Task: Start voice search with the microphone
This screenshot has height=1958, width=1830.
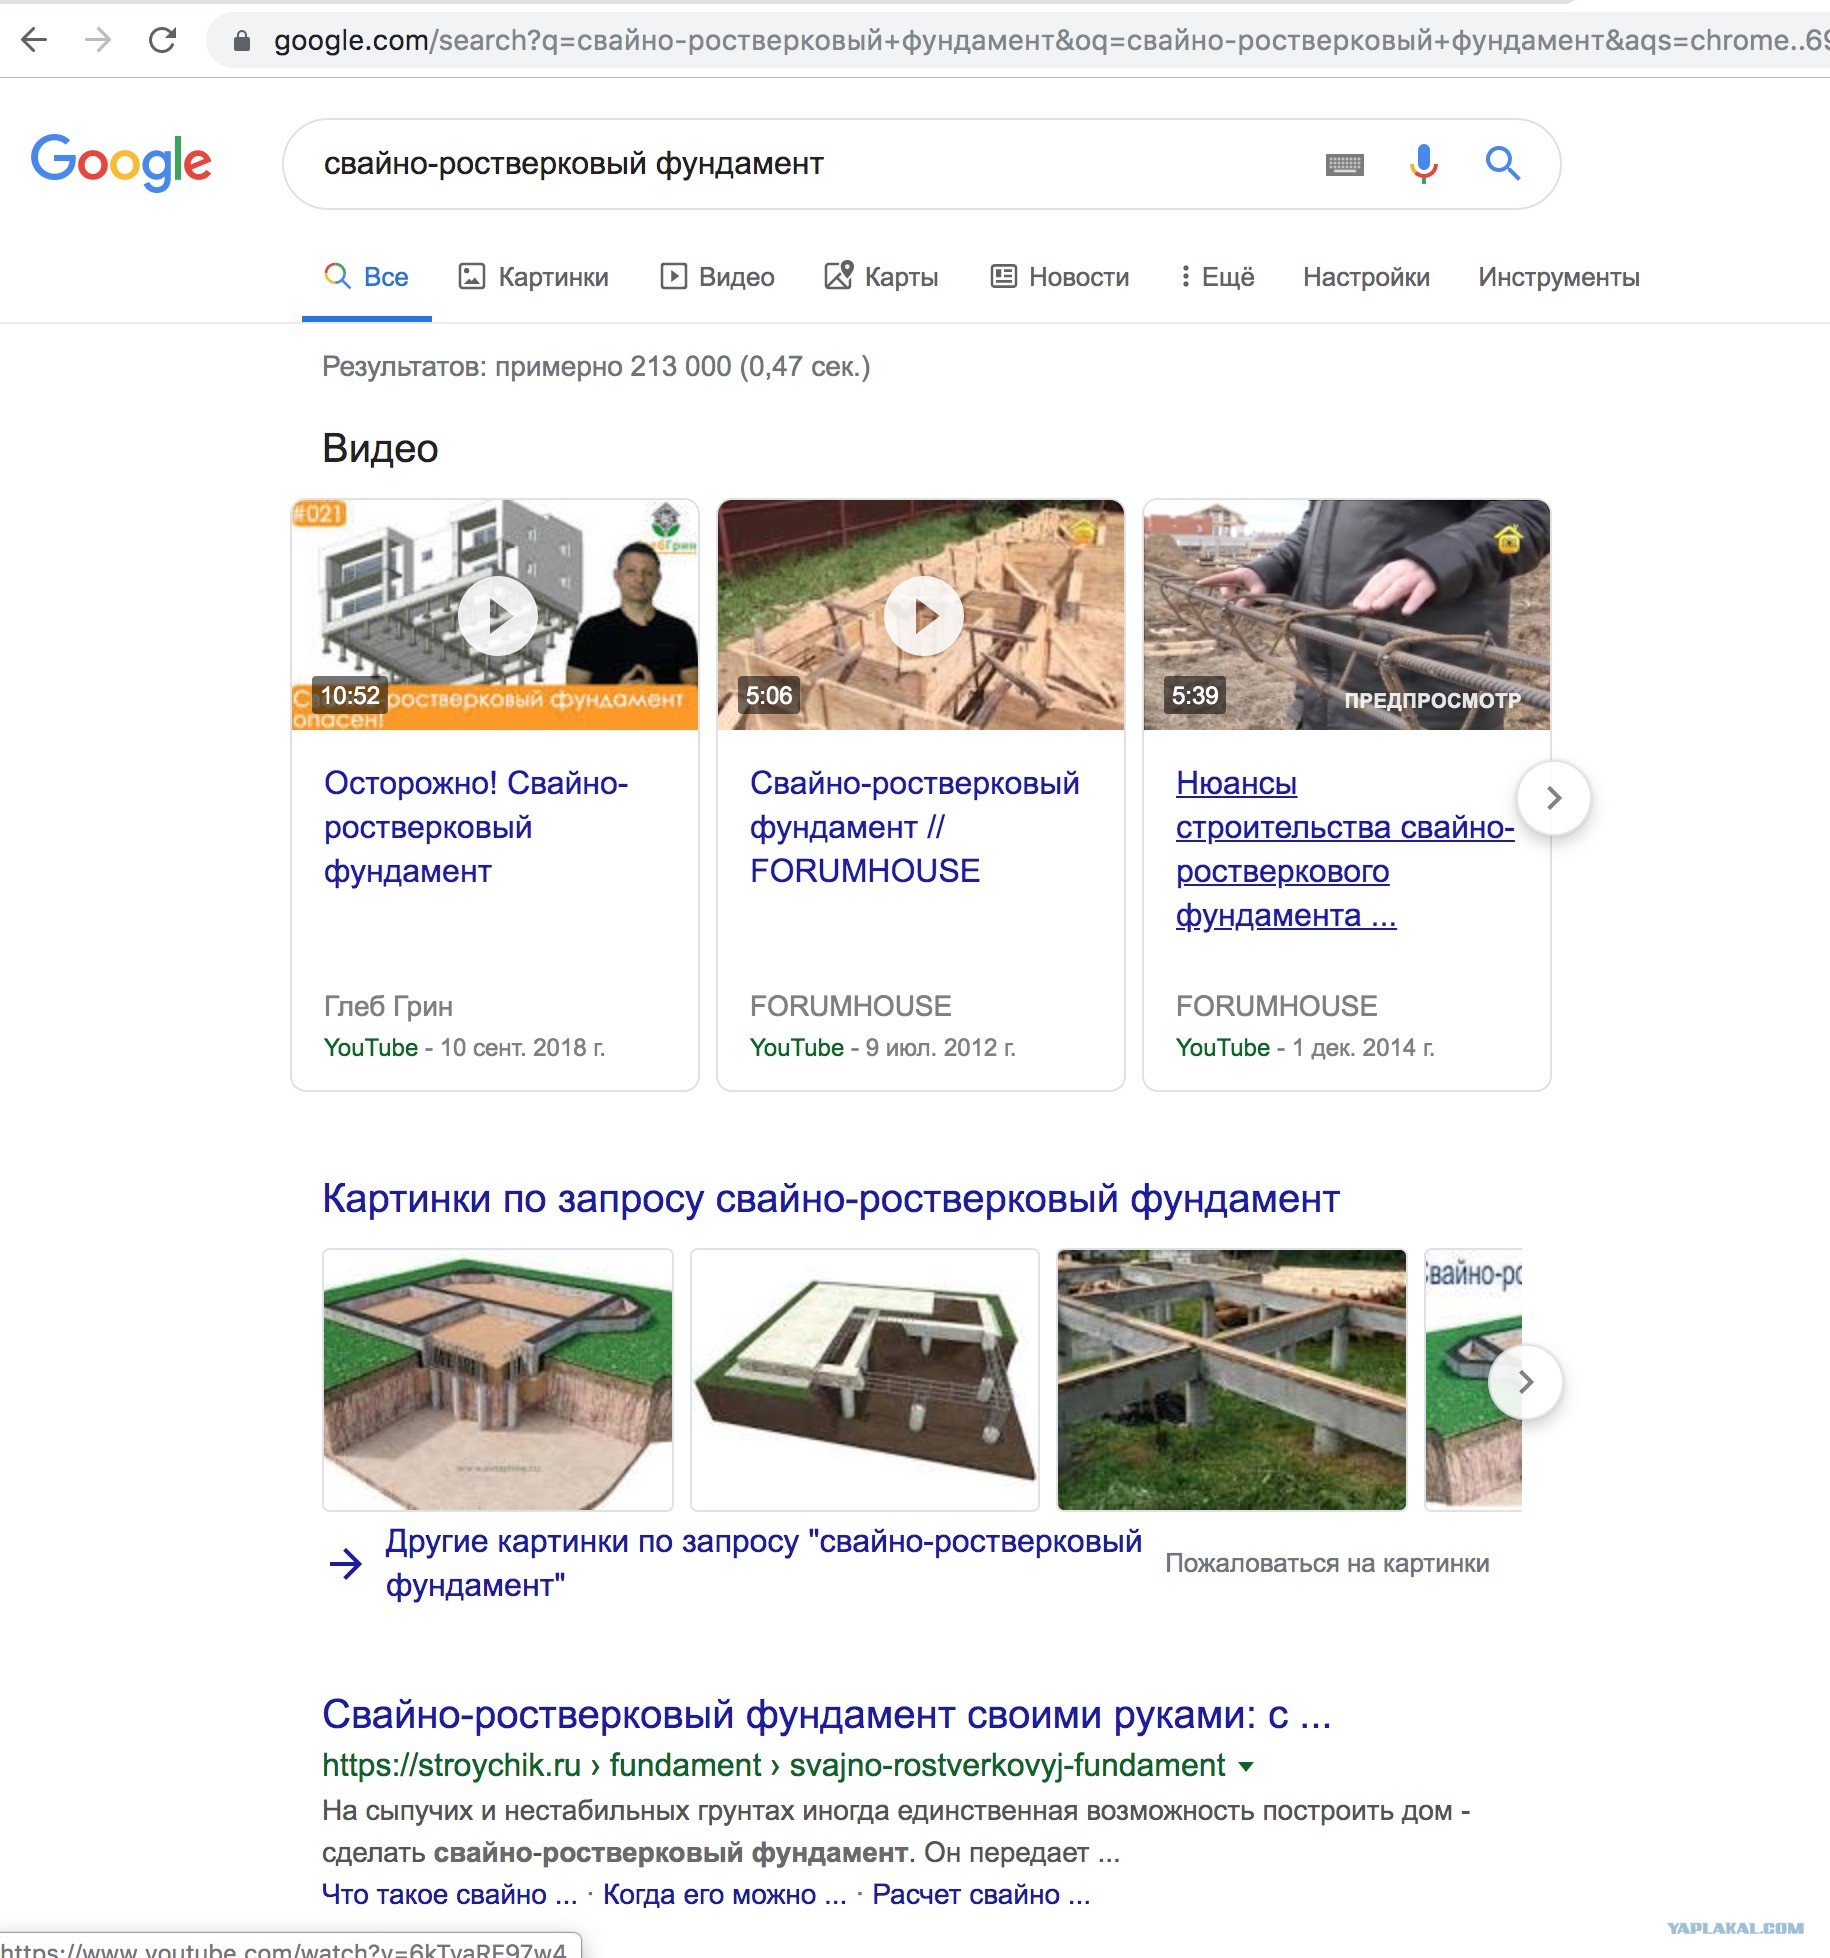Action: pos(1424,163)
